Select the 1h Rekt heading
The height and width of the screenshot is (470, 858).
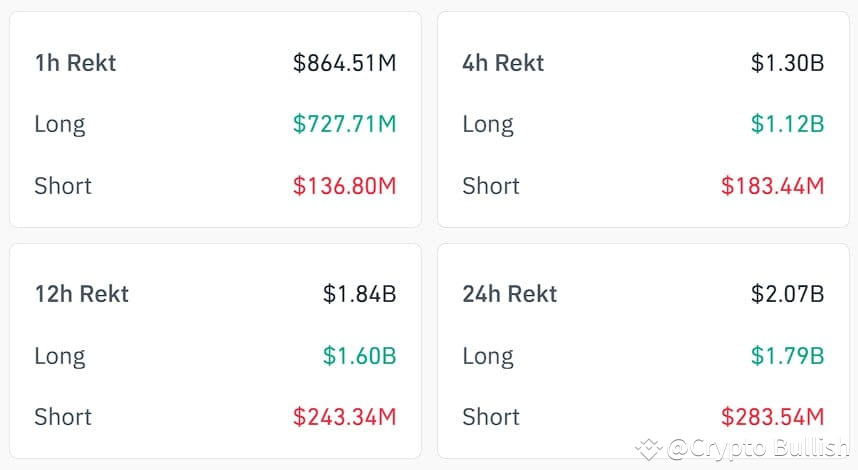[76, 63]
